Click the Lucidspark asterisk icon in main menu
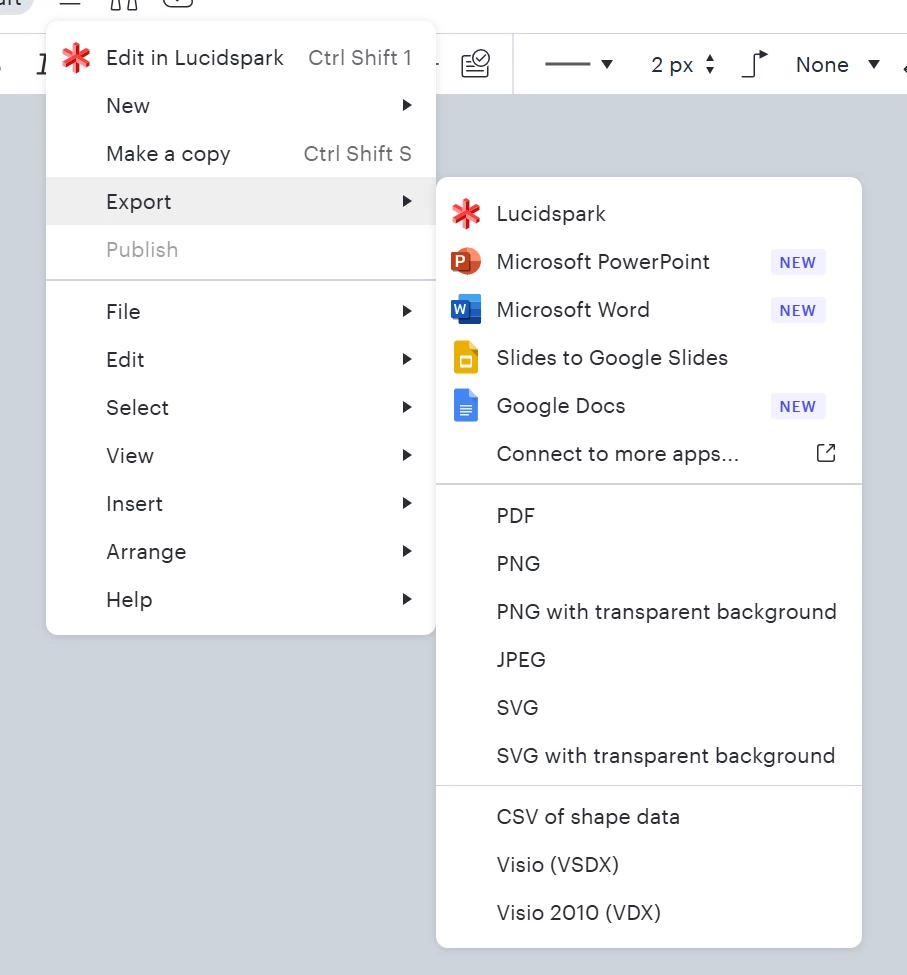The image size is (907, 975). 76,58
